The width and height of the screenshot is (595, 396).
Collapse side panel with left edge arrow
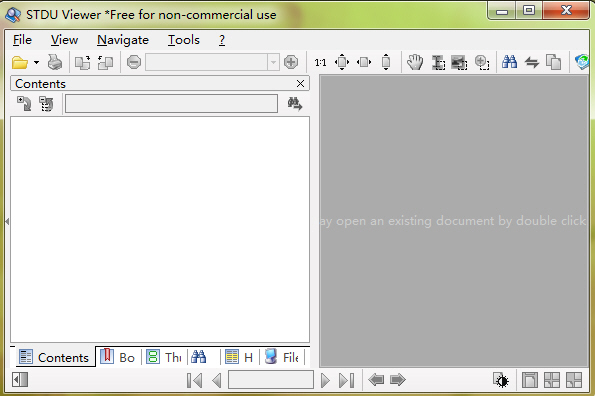[7, 222]
